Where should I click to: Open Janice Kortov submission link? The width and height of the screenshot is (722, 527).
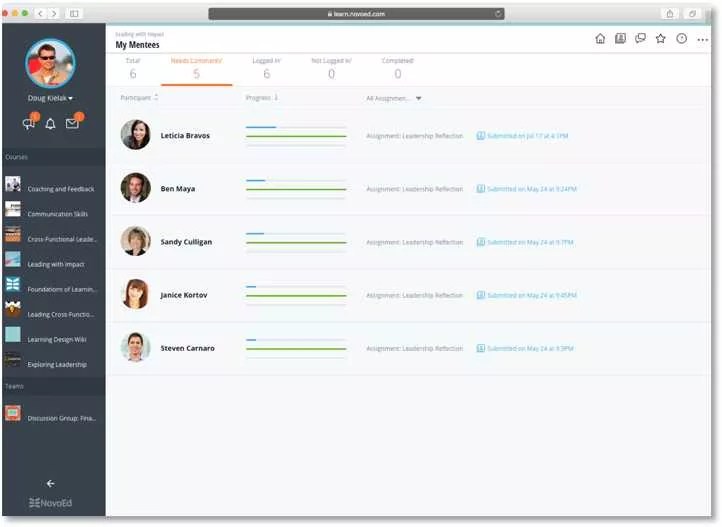pyautogui.click(x=532, y=295)
